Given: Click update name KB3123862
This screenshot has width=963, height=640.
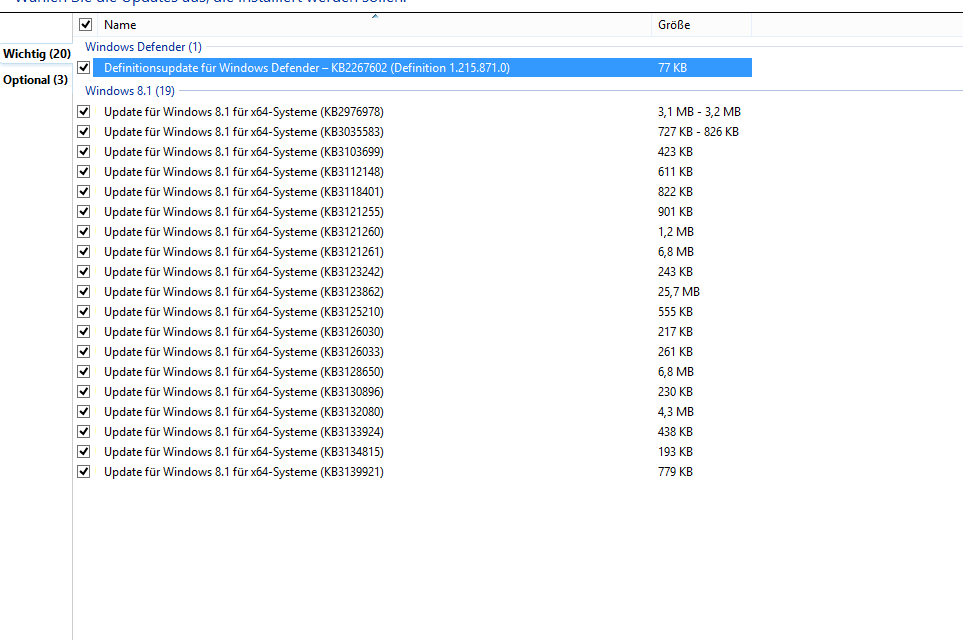Looking at the screenshot, I should point(244,291).
